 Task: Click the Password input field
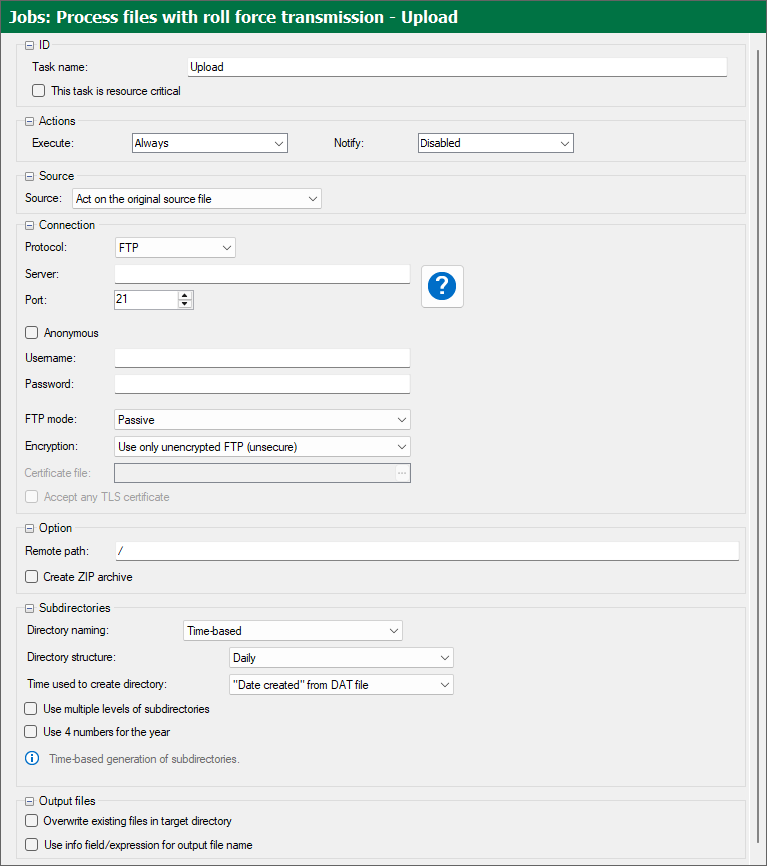click(262, 384)
